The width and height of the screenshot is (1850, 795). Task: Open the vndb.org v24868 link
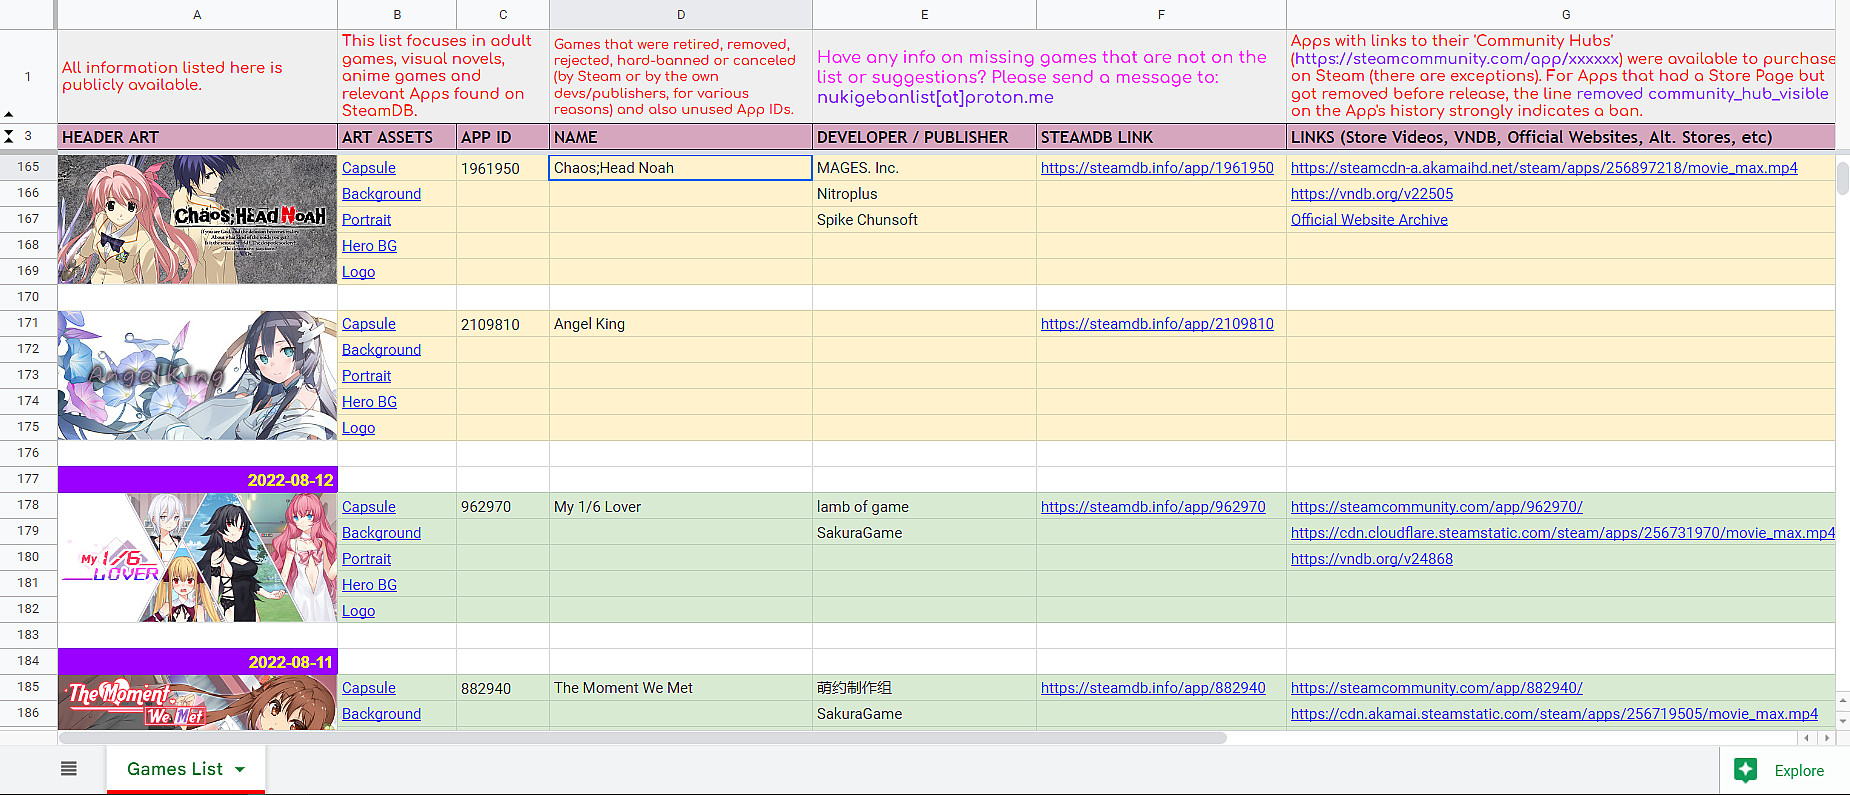coord(1371,559)
